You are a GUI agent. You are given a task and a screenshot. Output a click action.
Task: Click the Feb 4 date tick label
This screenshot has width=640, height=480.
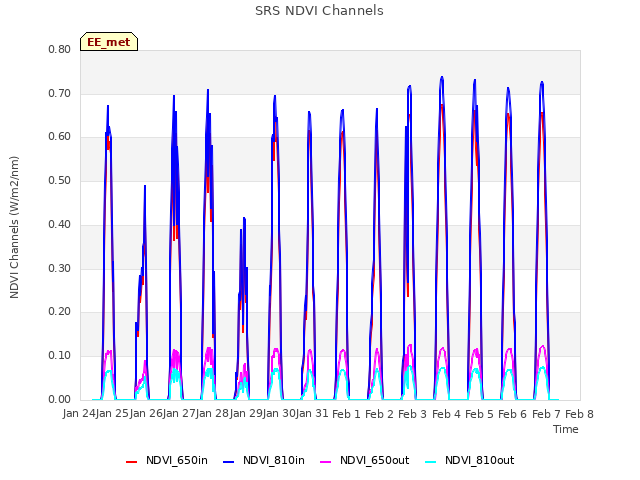(446, 414)
